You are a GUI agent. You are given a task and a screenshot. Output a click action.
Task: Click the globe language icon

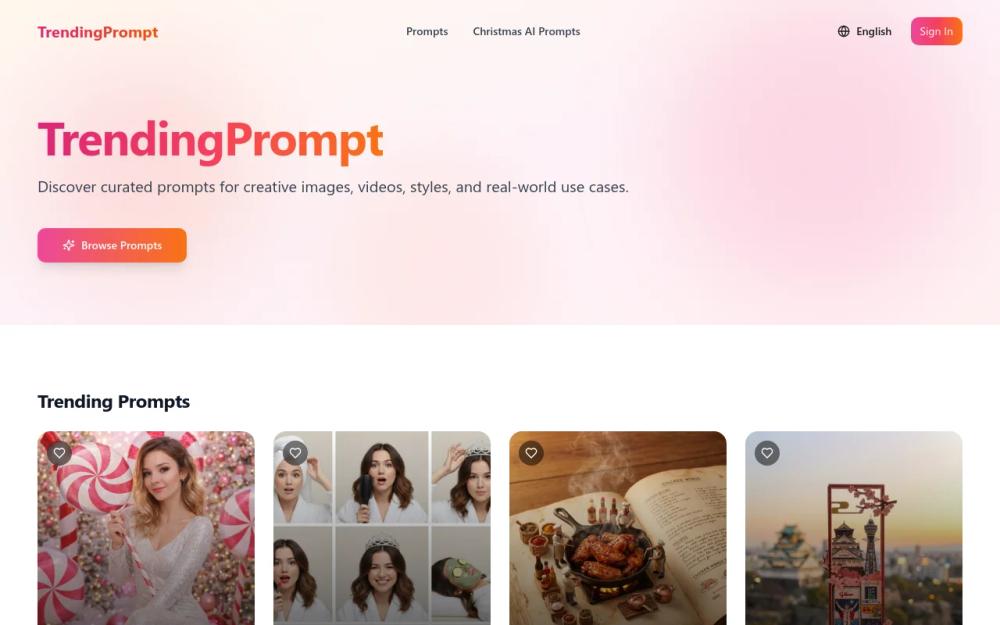(843, 31)
